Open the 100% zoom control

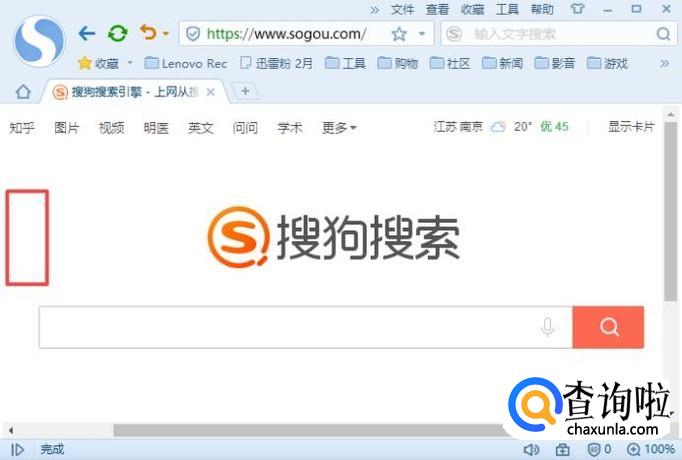(x=651, y=449)
